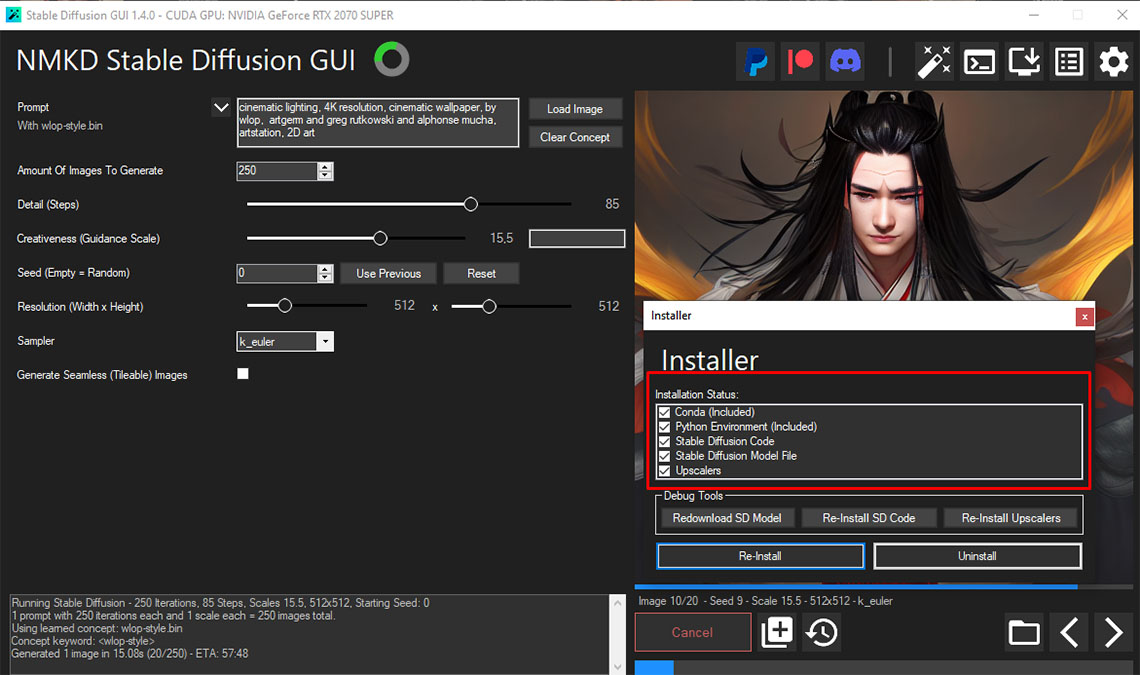Click the green loading spinner icon

[392, 60]
